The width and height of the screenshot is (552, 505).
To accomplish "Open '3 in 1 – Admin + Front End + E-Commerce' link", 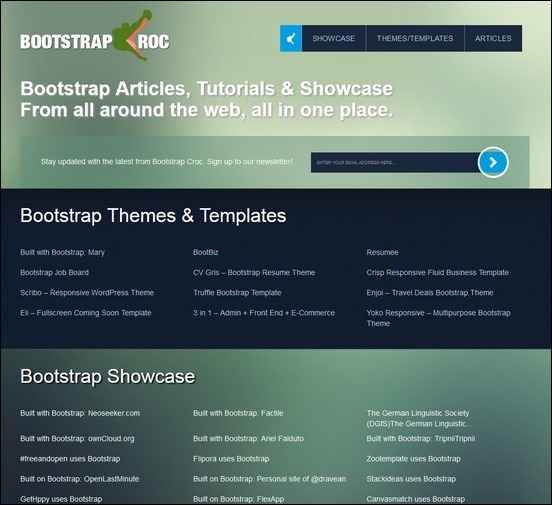I will pyautogui.click(x=264, y=313).
